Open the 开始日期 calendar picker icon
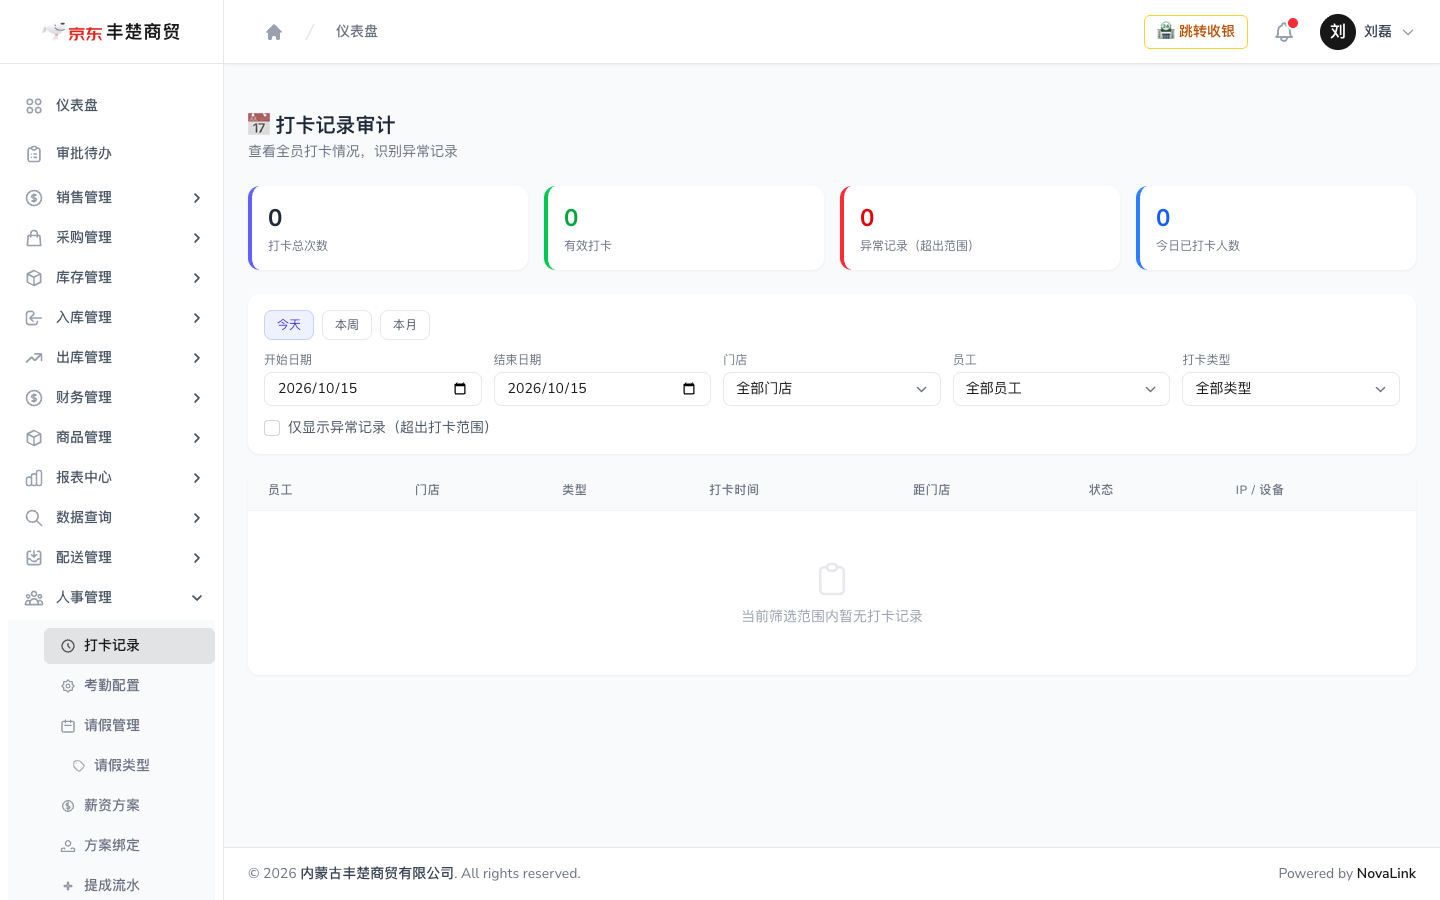 click(460, 389)
